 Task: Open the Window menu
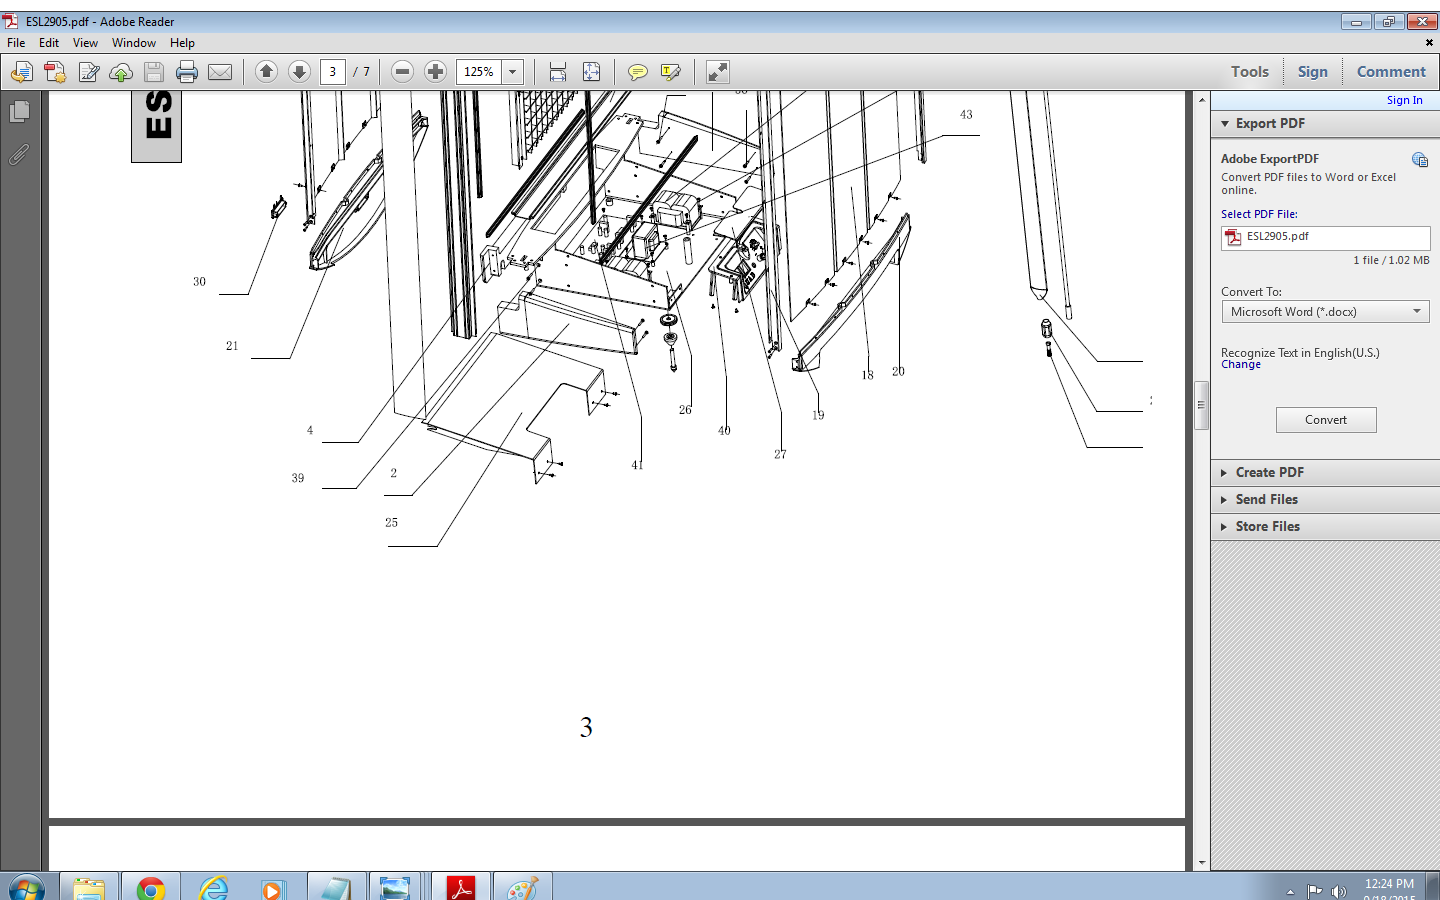134,43
